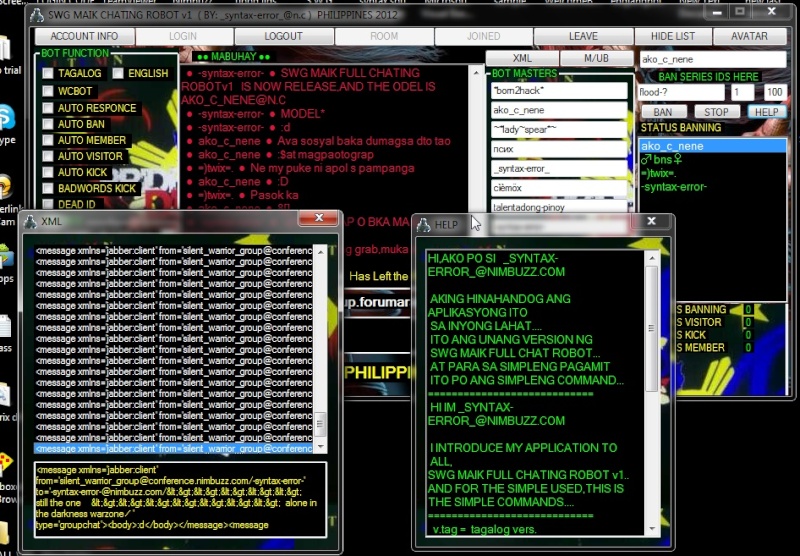The image size is (800, 556).
Task: Click bot master field '_syntax-error_'
Action: 559,168
